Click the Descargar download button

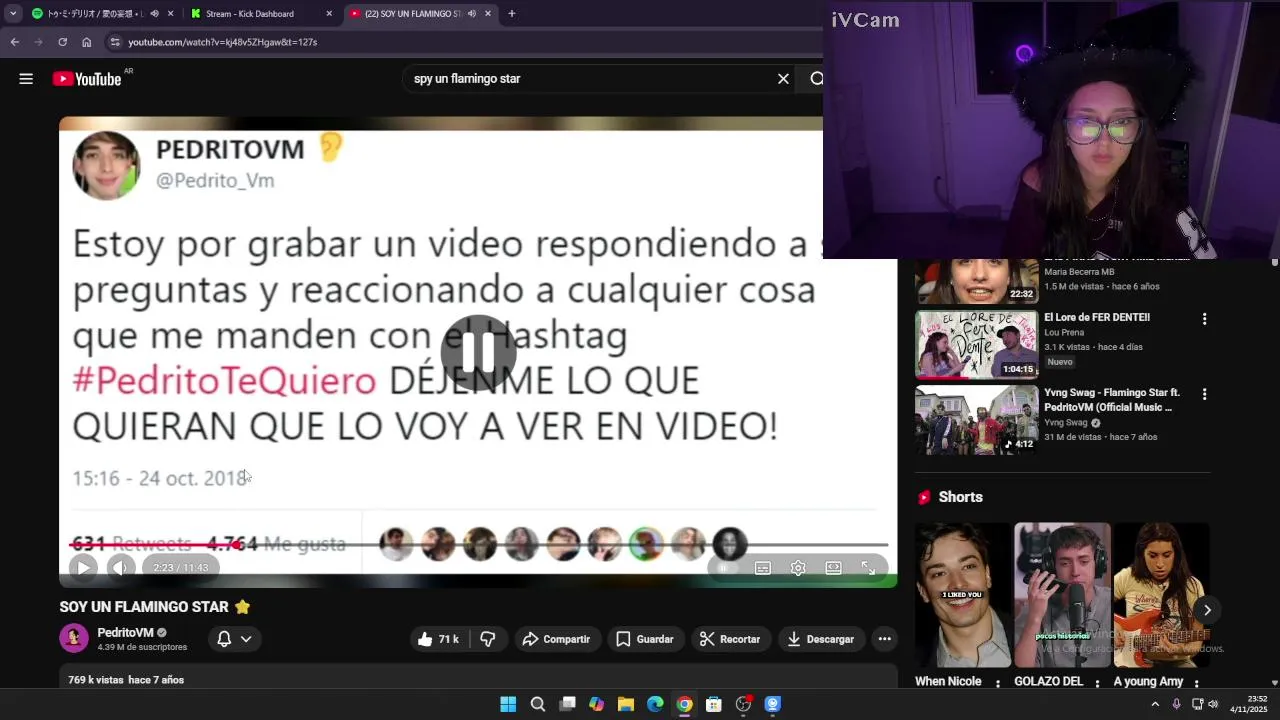pyautogui.click(x=821, y=639)
